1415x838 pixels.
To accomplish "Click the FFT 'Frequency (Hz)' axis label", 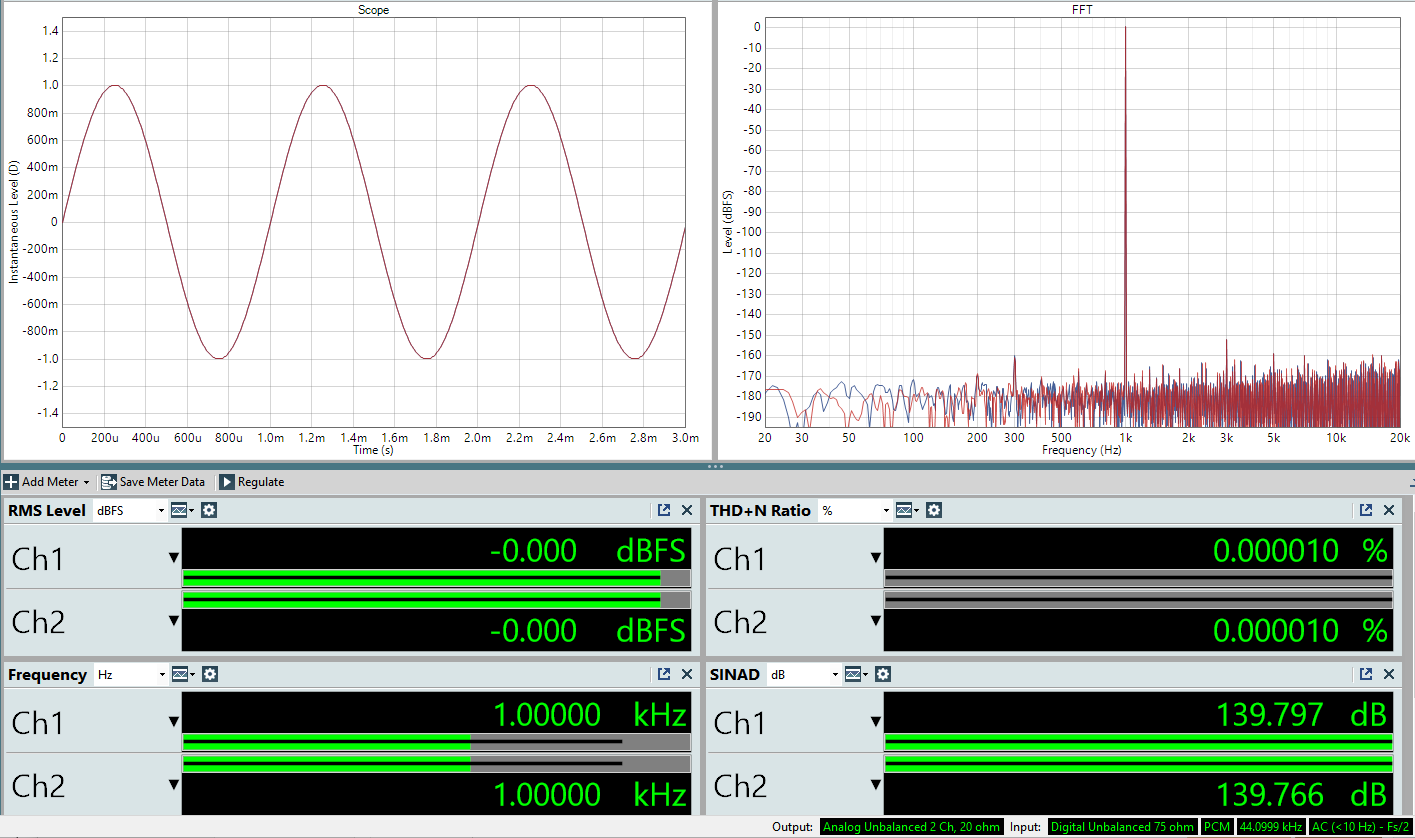I will click(1082, 451).
